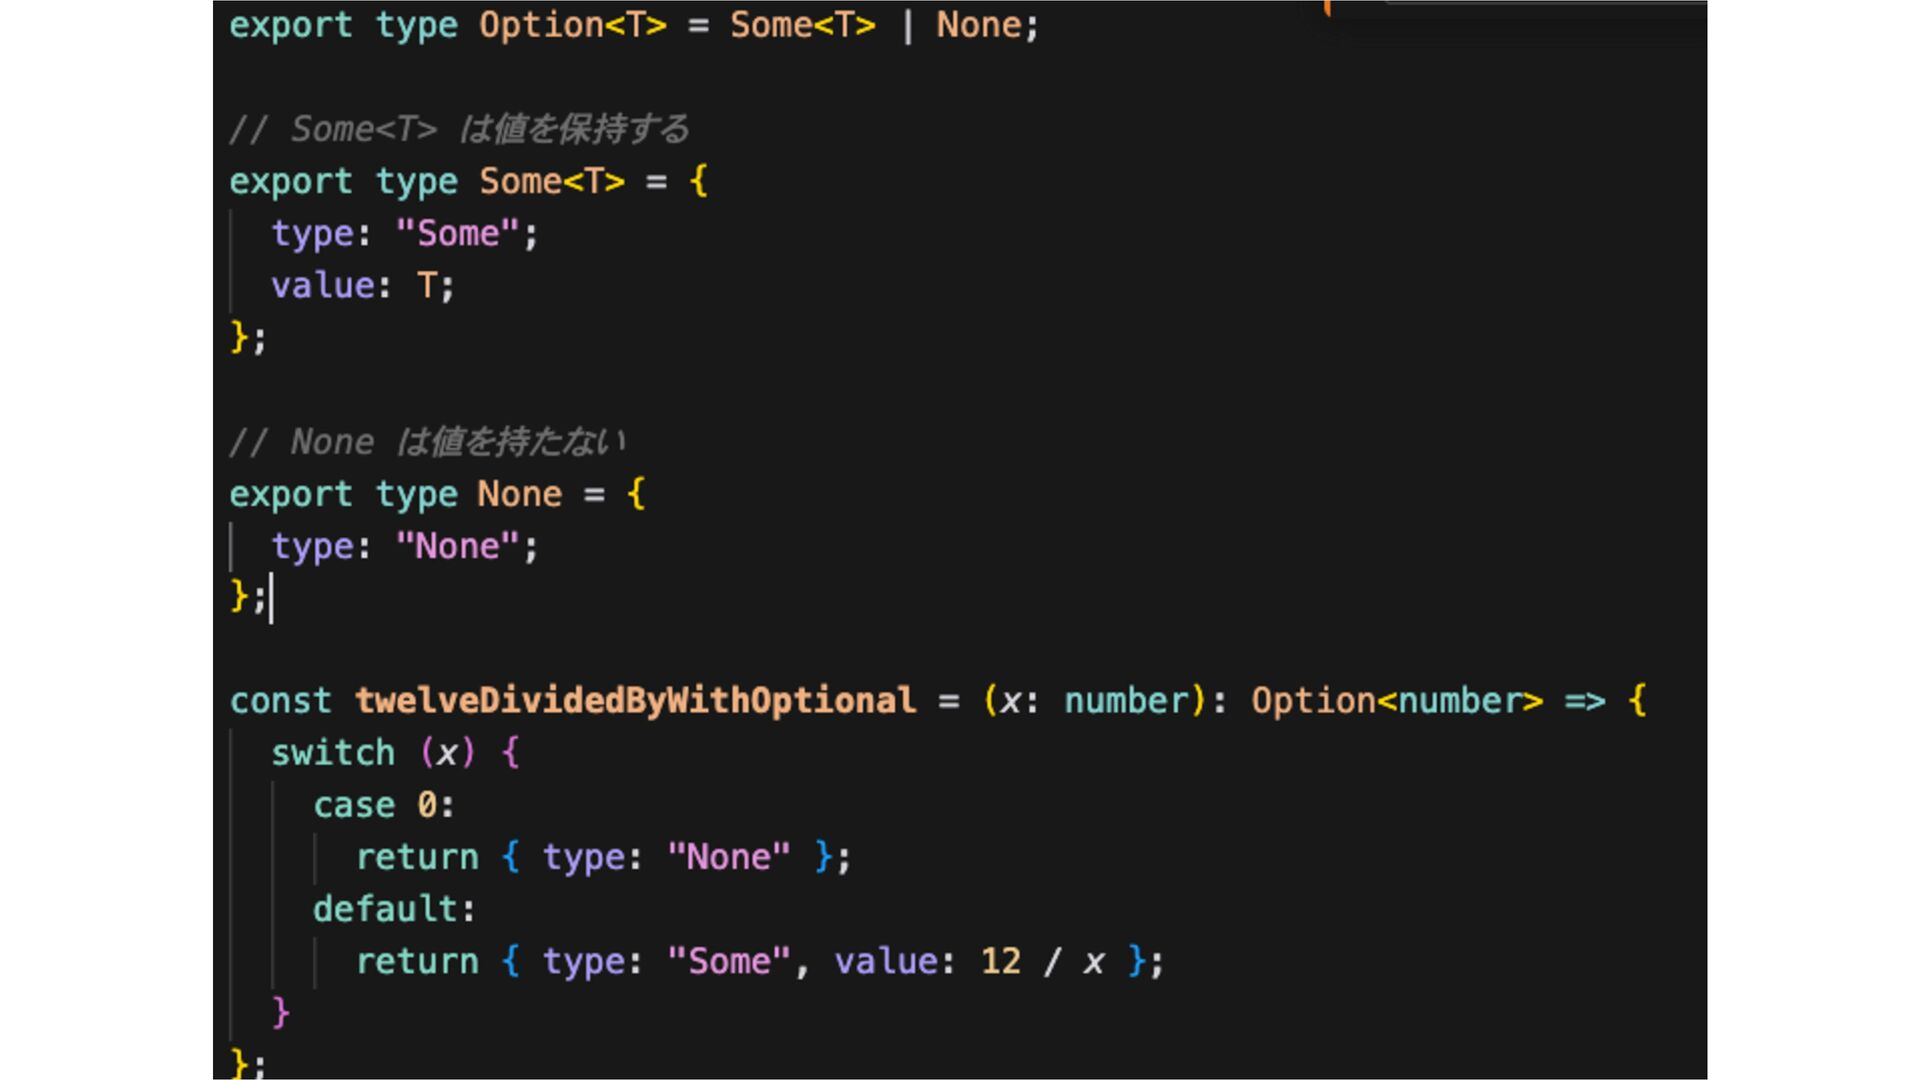The width and height of the screenshot is (1920, 1080).
Task: Click the twelveDividedByWithOptional function name
Action: click(x=635, y=701)
